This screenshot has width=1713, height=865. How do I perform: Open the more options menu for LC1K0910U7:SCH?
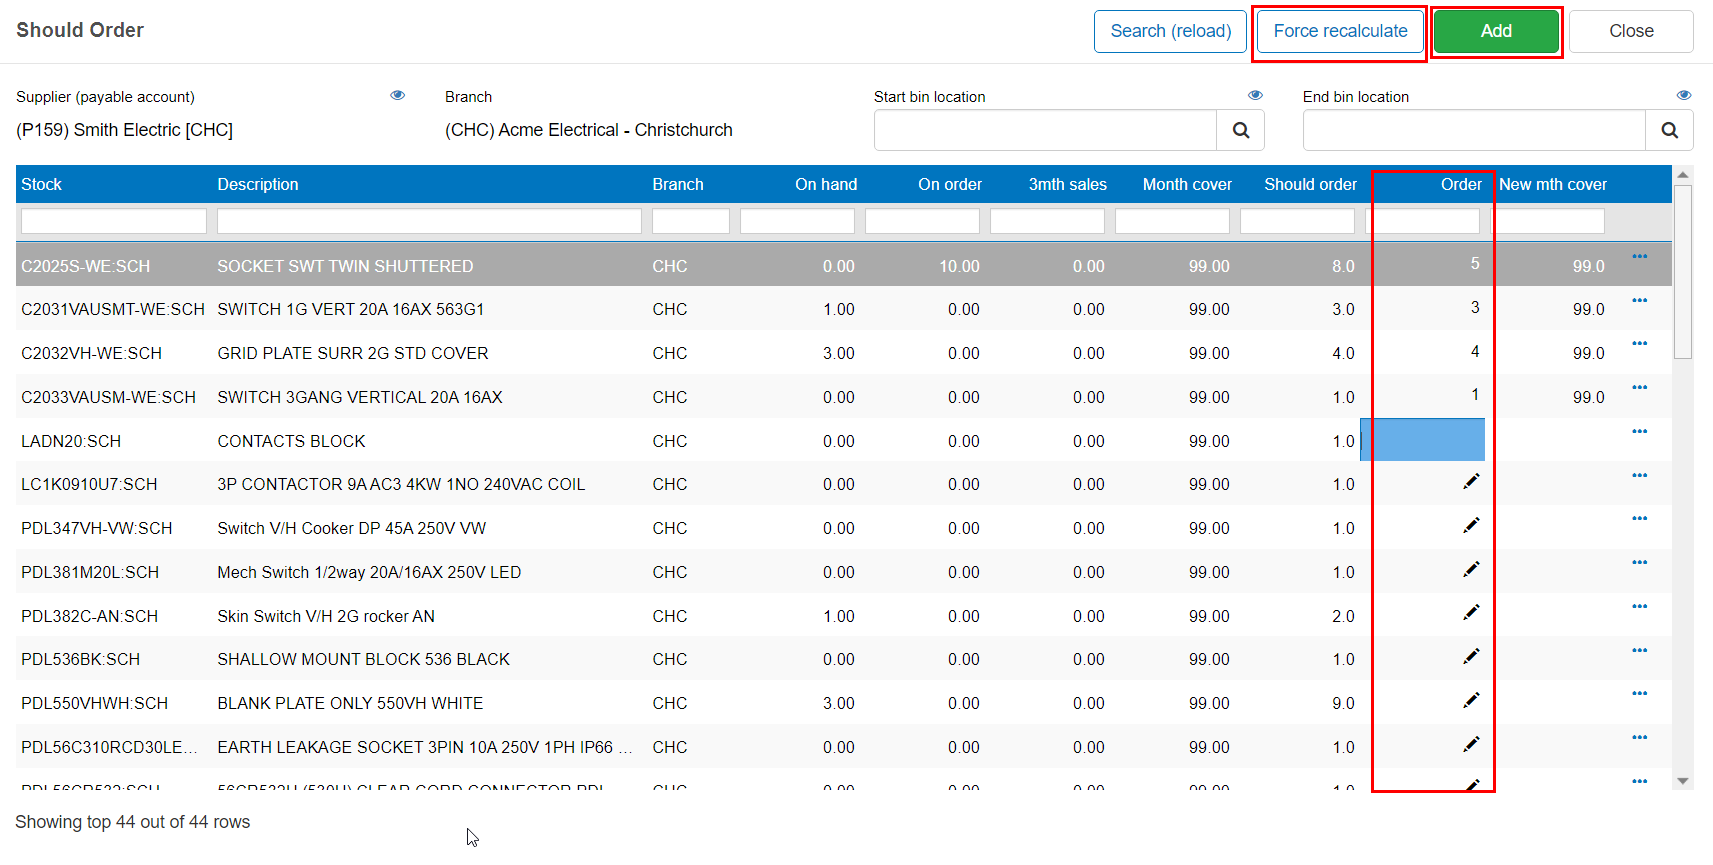(1640, 475)
